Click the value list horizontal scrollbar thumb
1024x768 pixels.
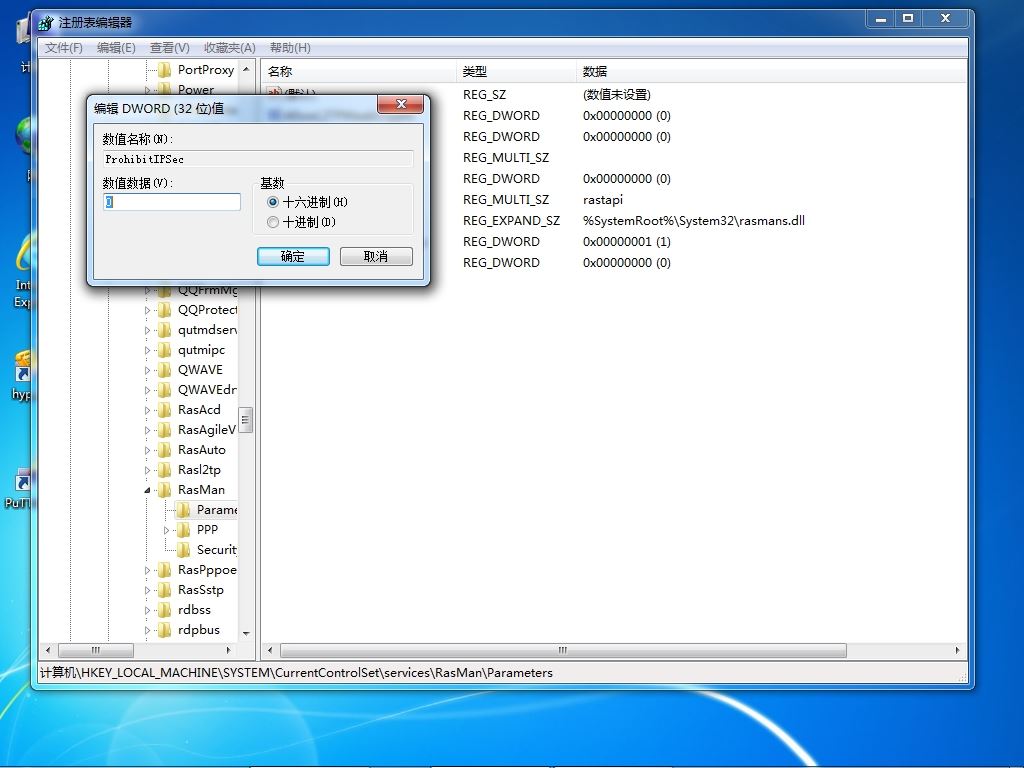click(x=563, y=650)
